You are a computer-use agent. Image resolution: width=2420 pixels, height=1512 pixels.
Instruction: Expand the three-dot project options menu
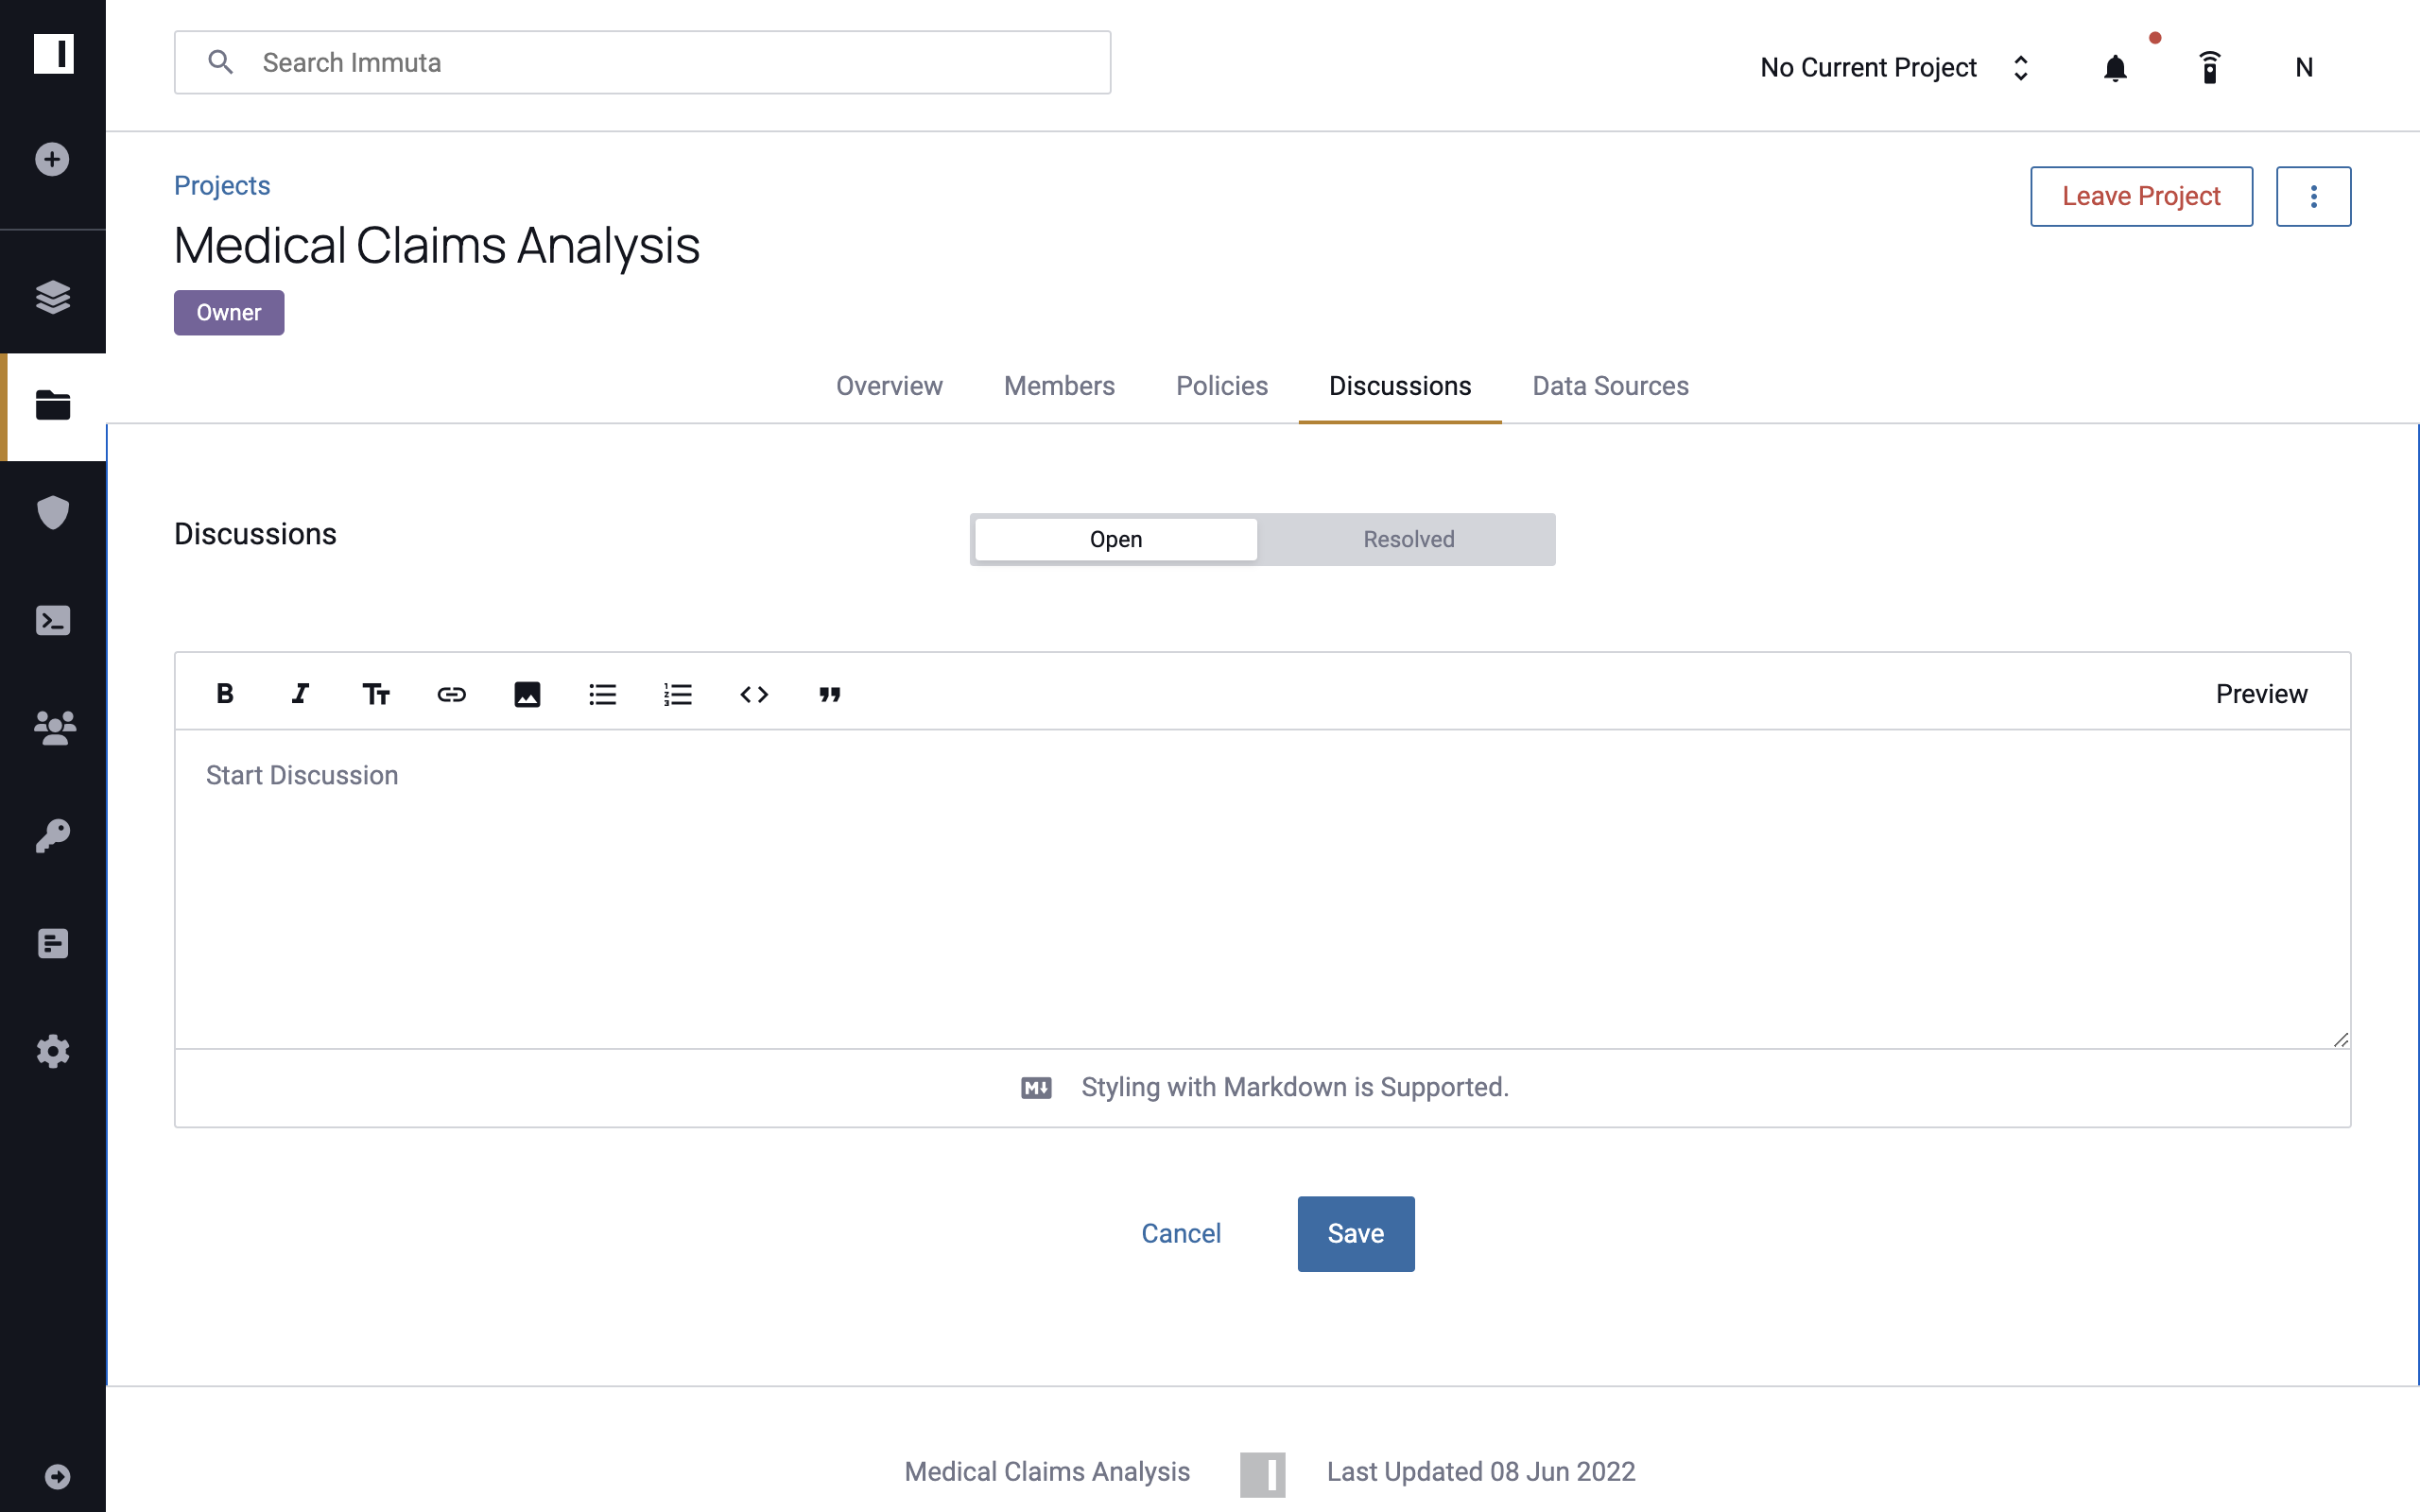coord(2314,195)
